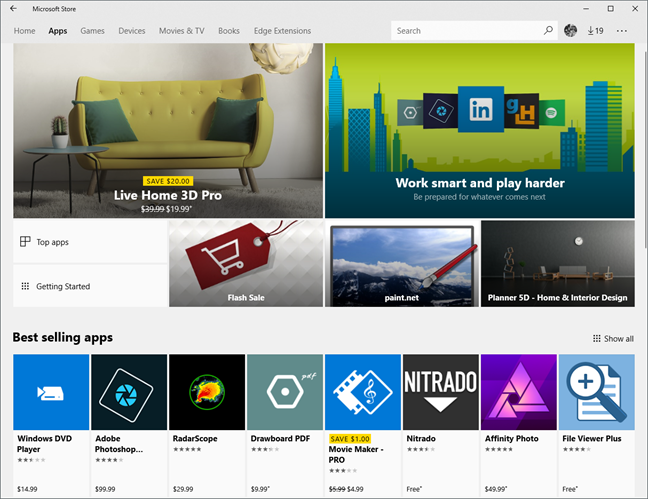Click the RadarScope app name
The width and height of the screenshot is (648, 499).
195,439
